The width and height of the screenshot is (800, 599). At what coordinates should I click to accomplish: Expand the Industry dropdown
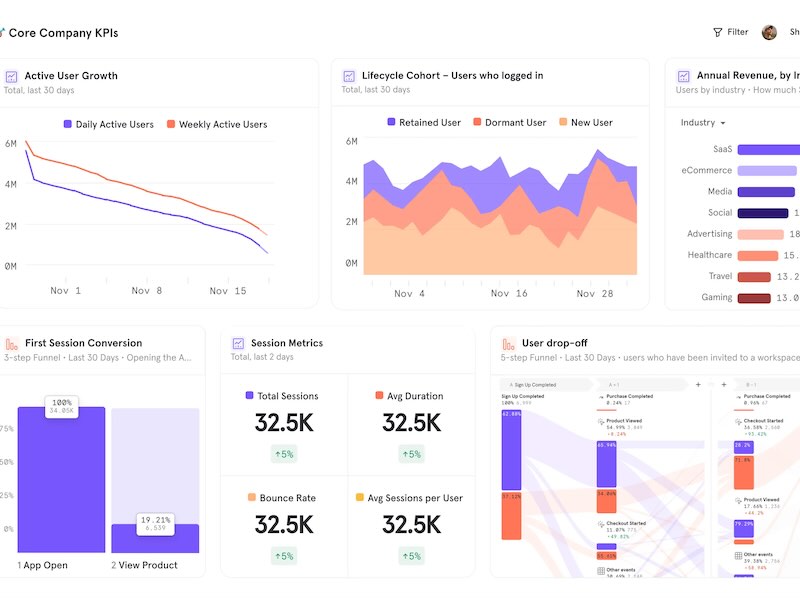704,123
